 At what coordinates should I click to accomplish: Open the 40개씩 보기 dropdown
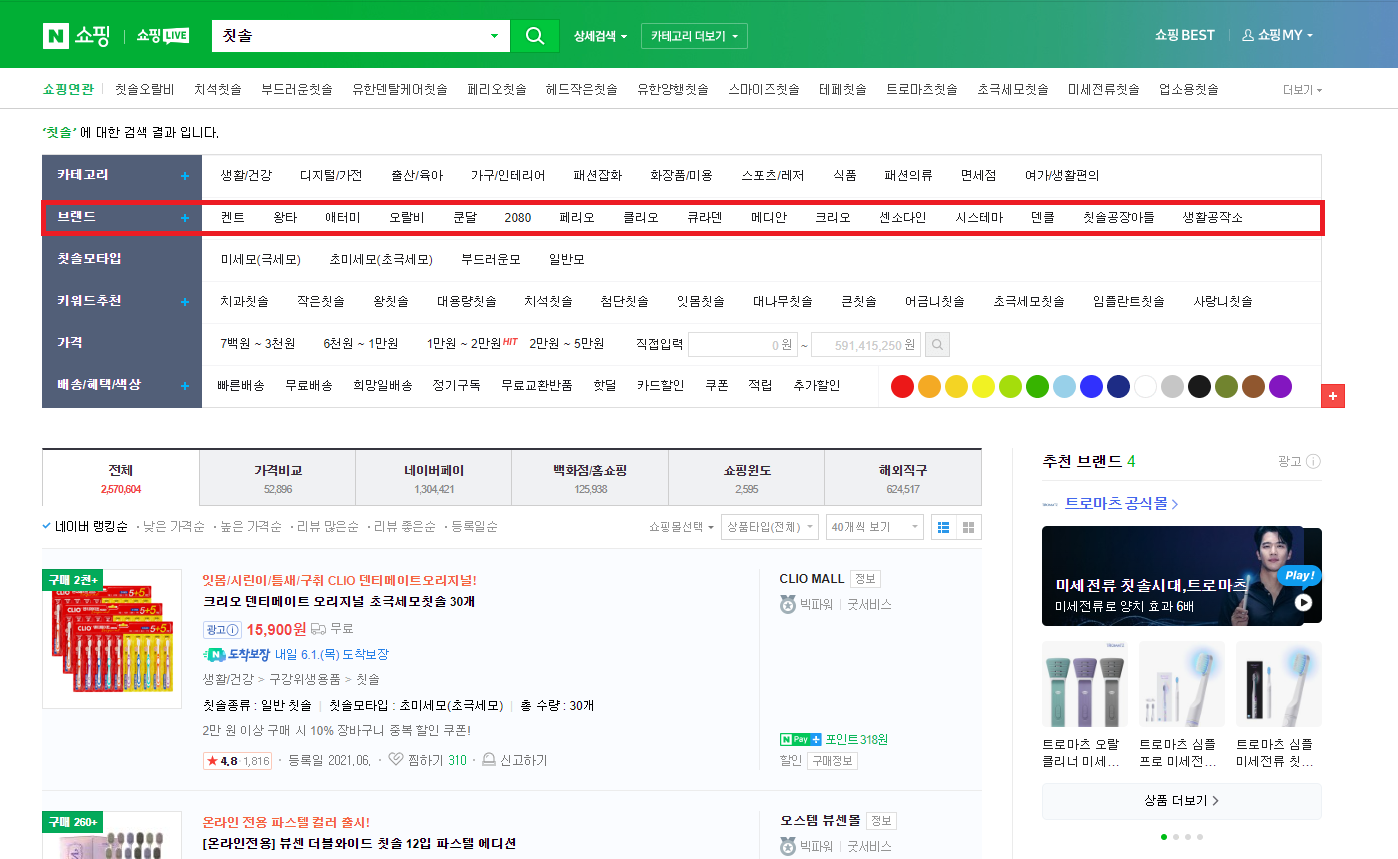874,527
